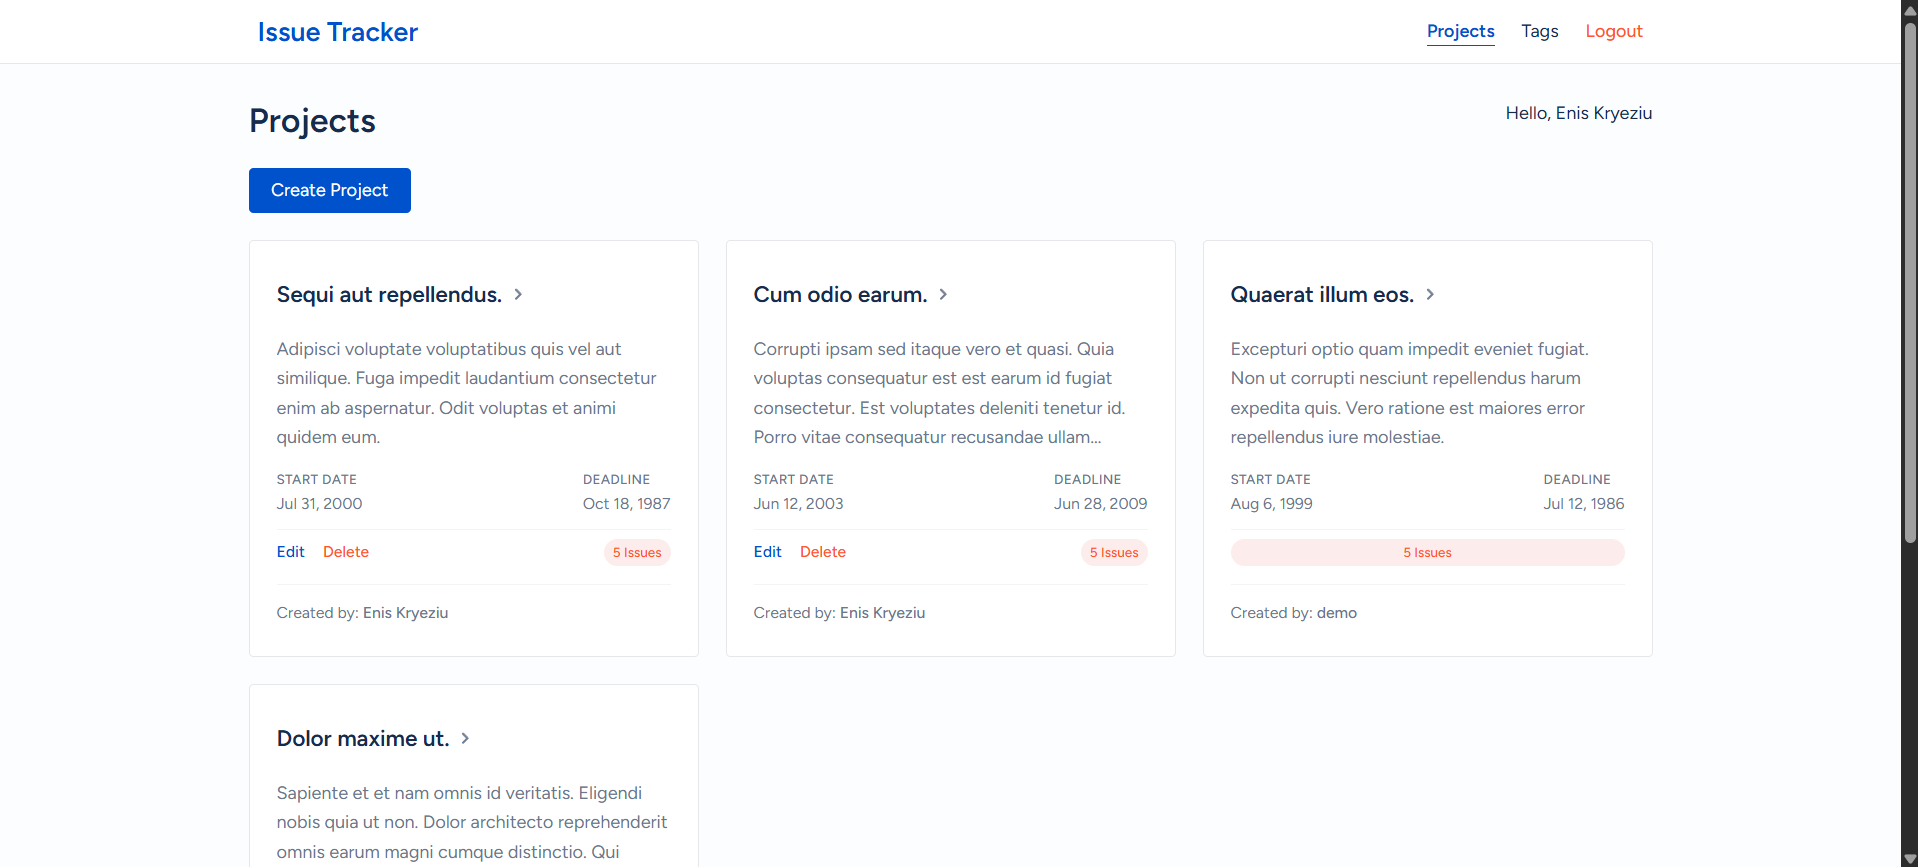1918x867 pixels.
Task: Click chevron next to Sequi aut repellendus
Action: pyautogui.click(x=518, y=294)
